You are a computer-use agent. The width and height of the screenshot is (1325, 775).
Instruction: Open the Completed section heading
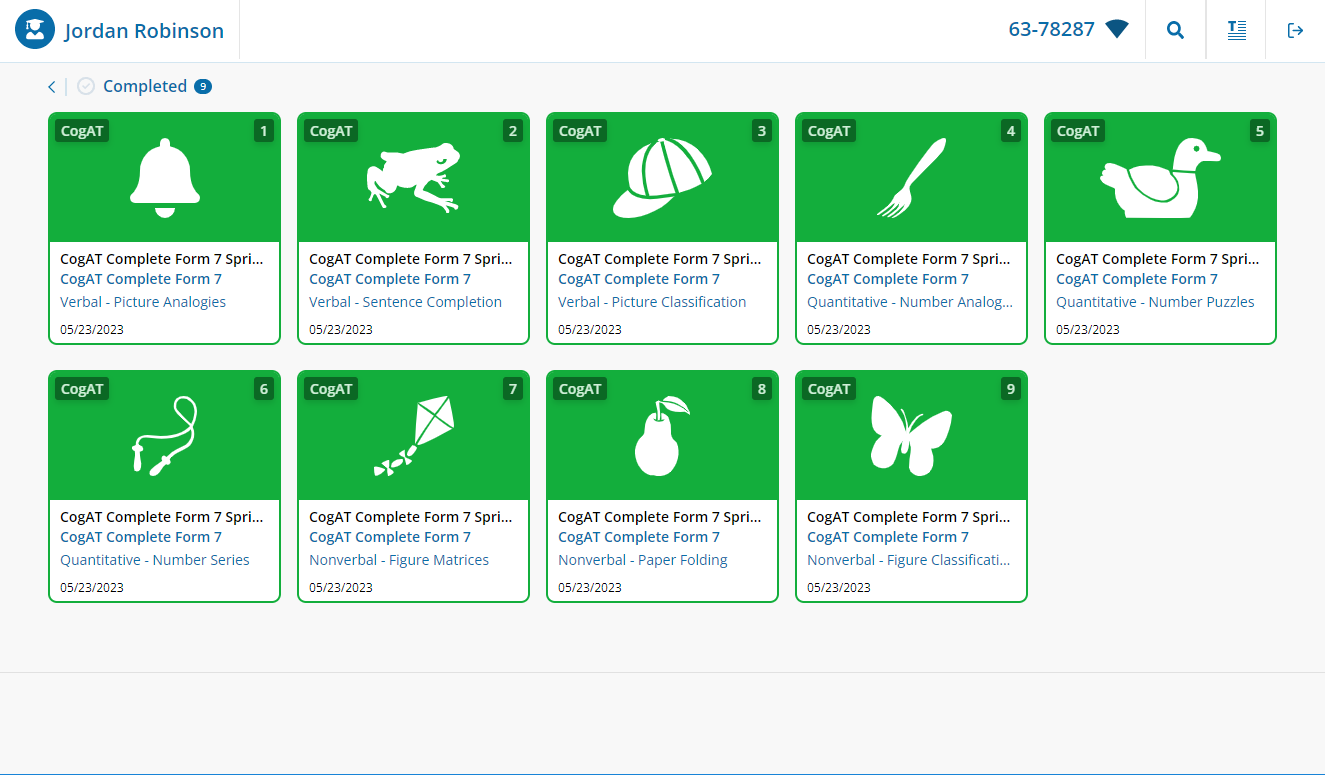[x=145, y=87]
